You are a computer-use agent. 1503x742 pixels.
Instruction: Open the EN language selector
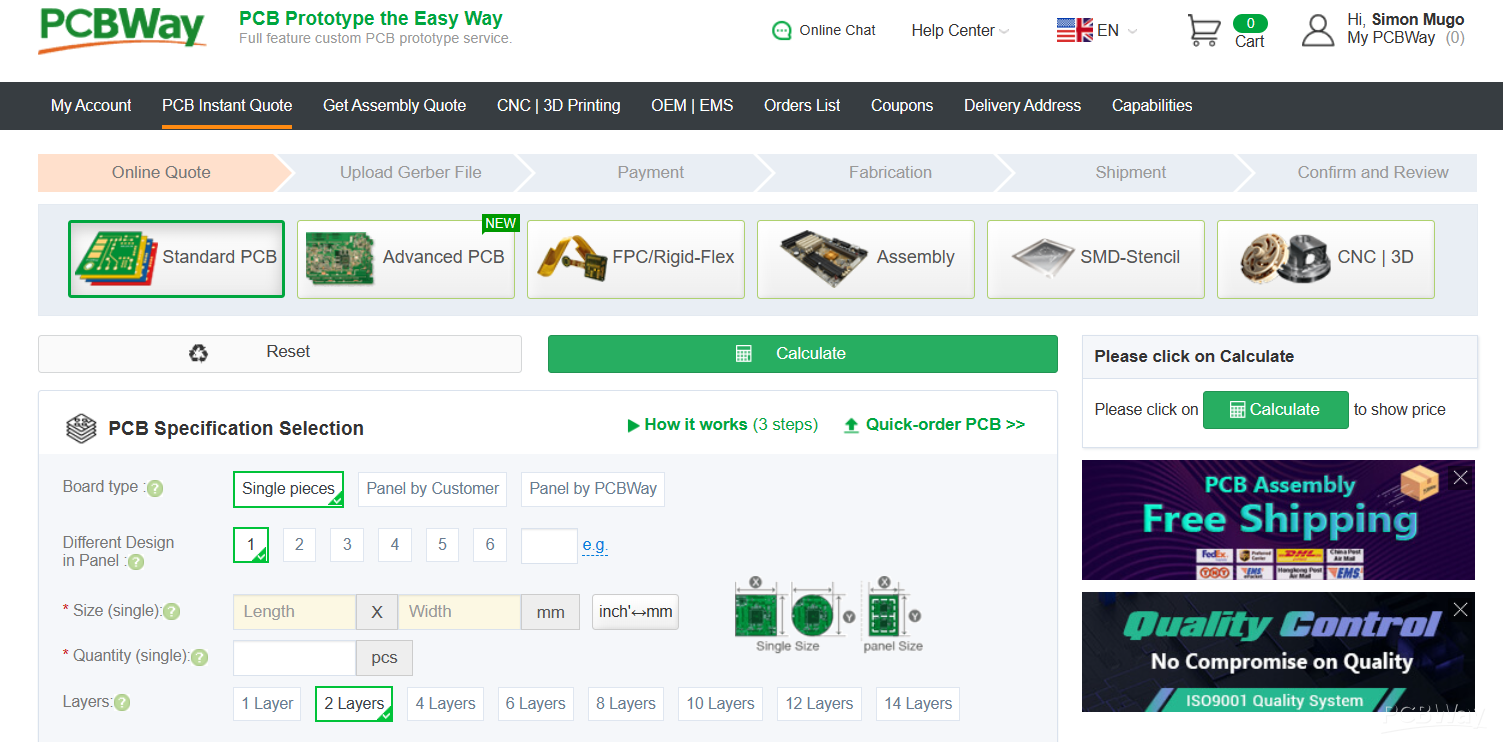click(1097, 31)
